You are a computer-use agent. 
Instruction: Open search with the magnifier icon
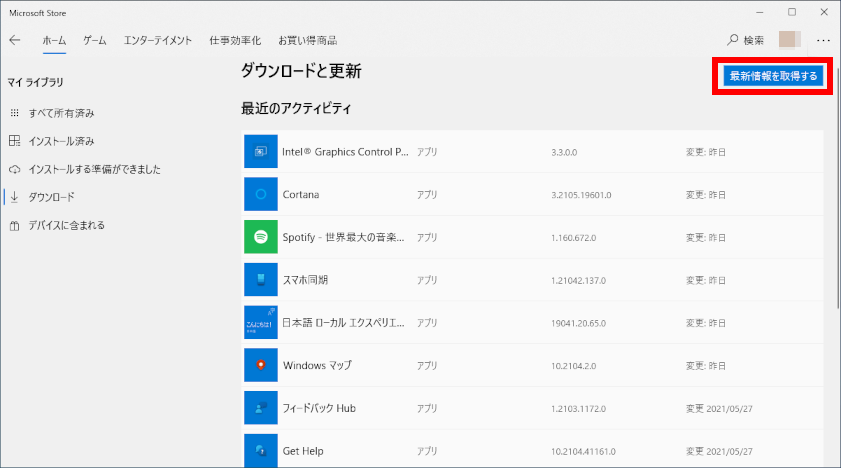click(x=732, y=40)
